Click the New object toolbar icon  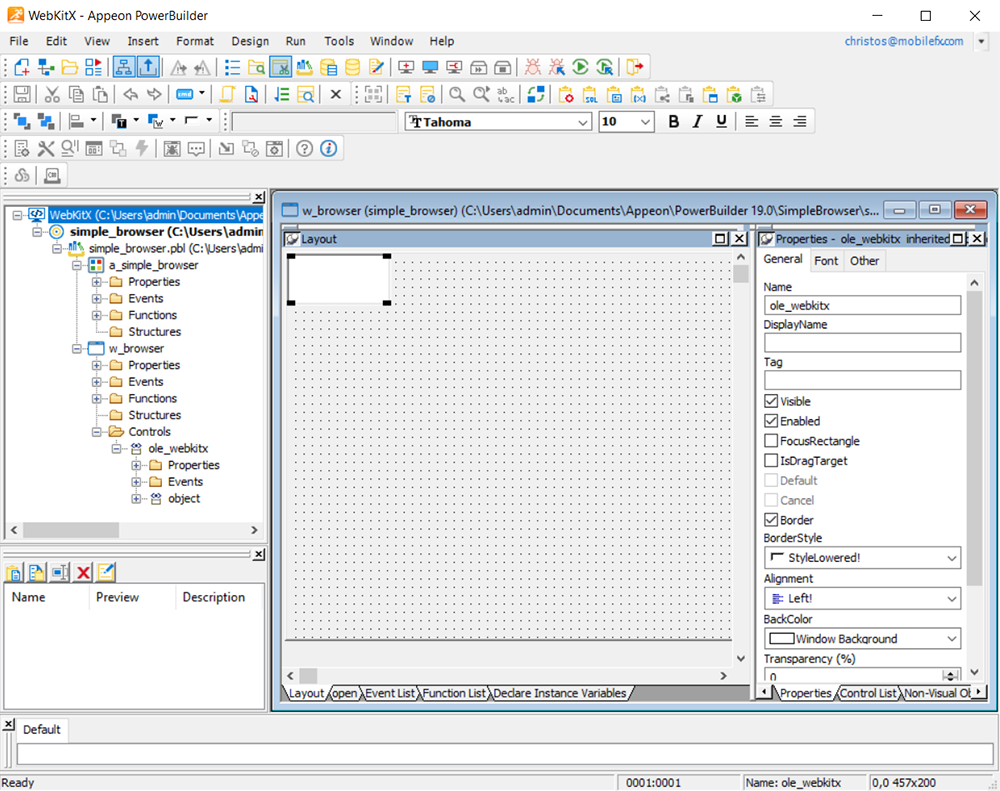(x=22, y=67)
